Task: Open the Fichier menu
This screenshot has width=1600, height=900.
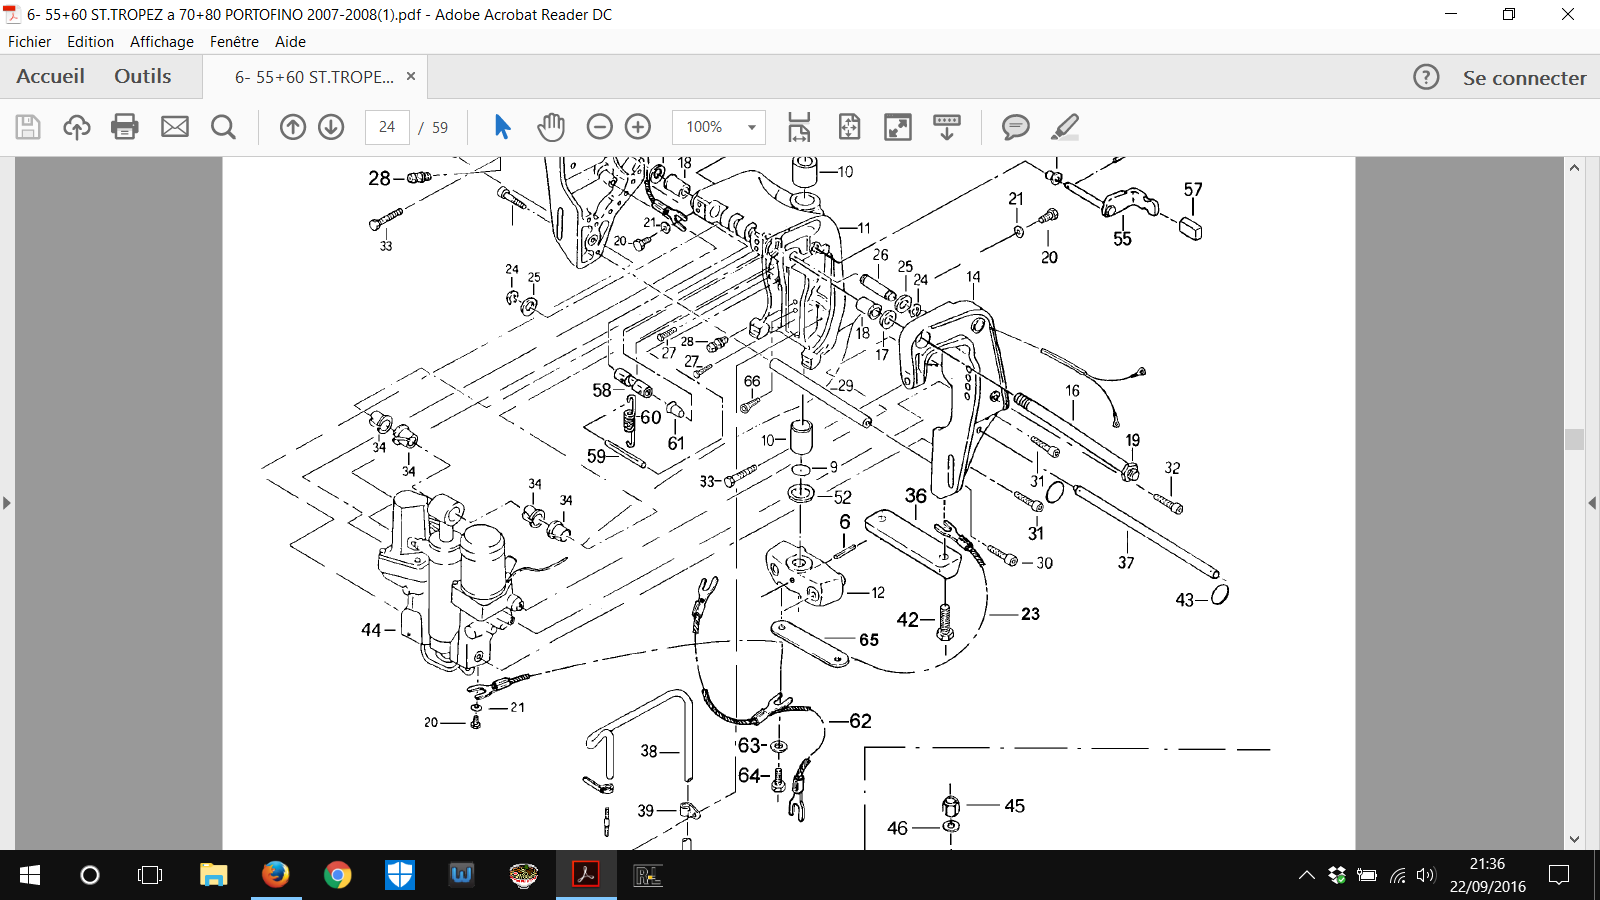Action: click(30, 42)
